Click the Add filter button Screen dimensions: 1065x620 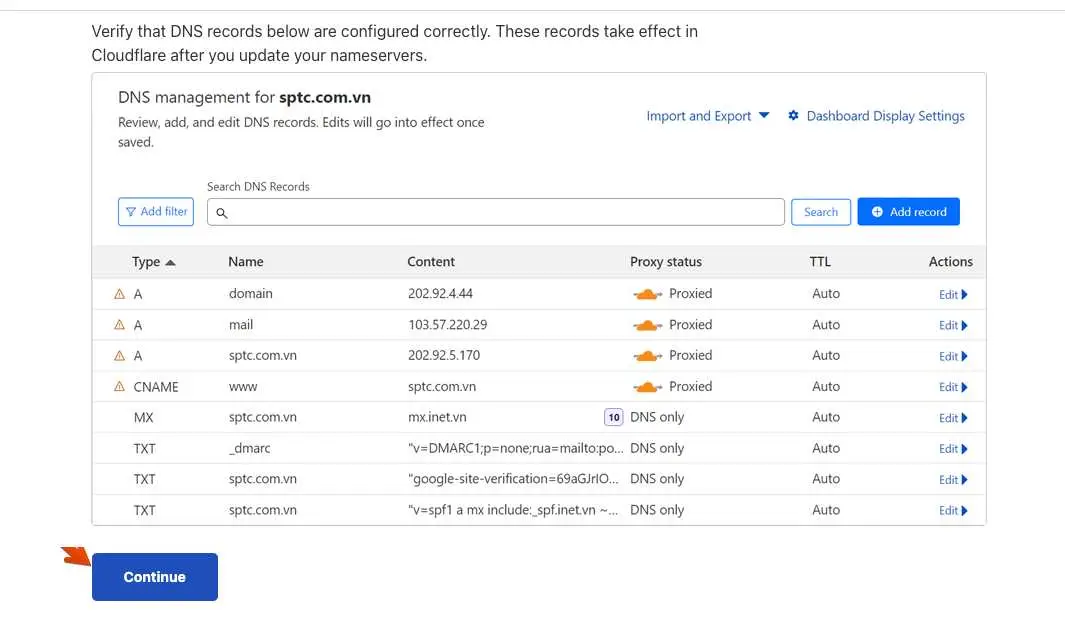click(x=156, y=212)
